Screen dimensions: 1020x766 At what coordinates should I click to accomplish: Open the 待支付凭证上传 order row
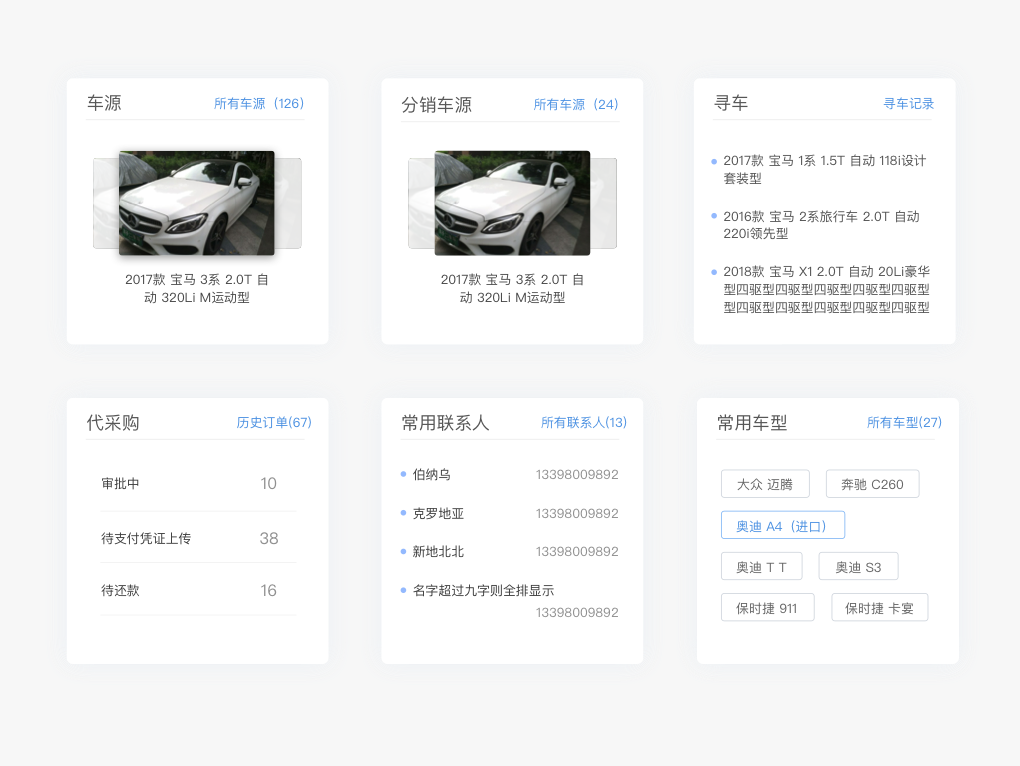(198, 538)
